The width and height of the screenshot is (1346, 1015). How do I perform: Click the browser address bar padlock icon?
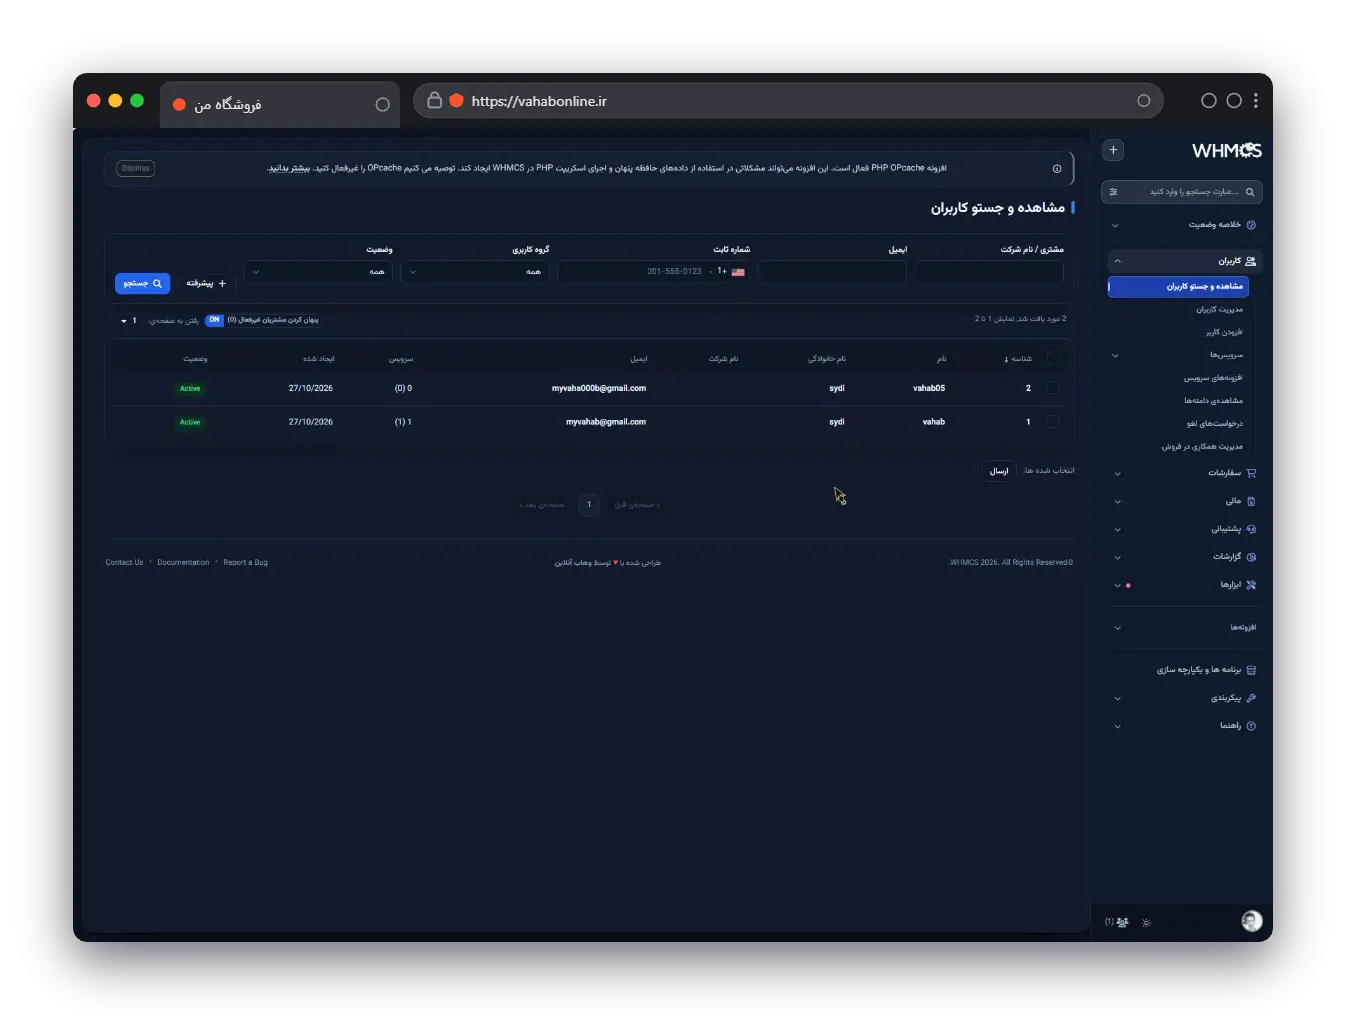coord(434,100)
